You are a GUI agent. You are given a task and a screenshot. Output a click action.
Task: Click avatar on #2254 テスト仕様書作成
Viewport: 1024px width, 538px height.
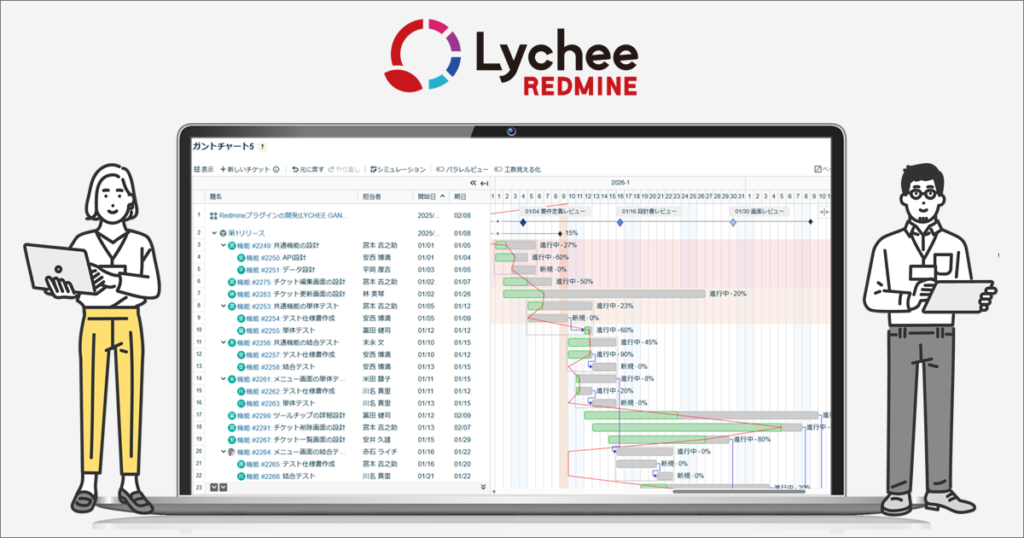coord(240,318)
